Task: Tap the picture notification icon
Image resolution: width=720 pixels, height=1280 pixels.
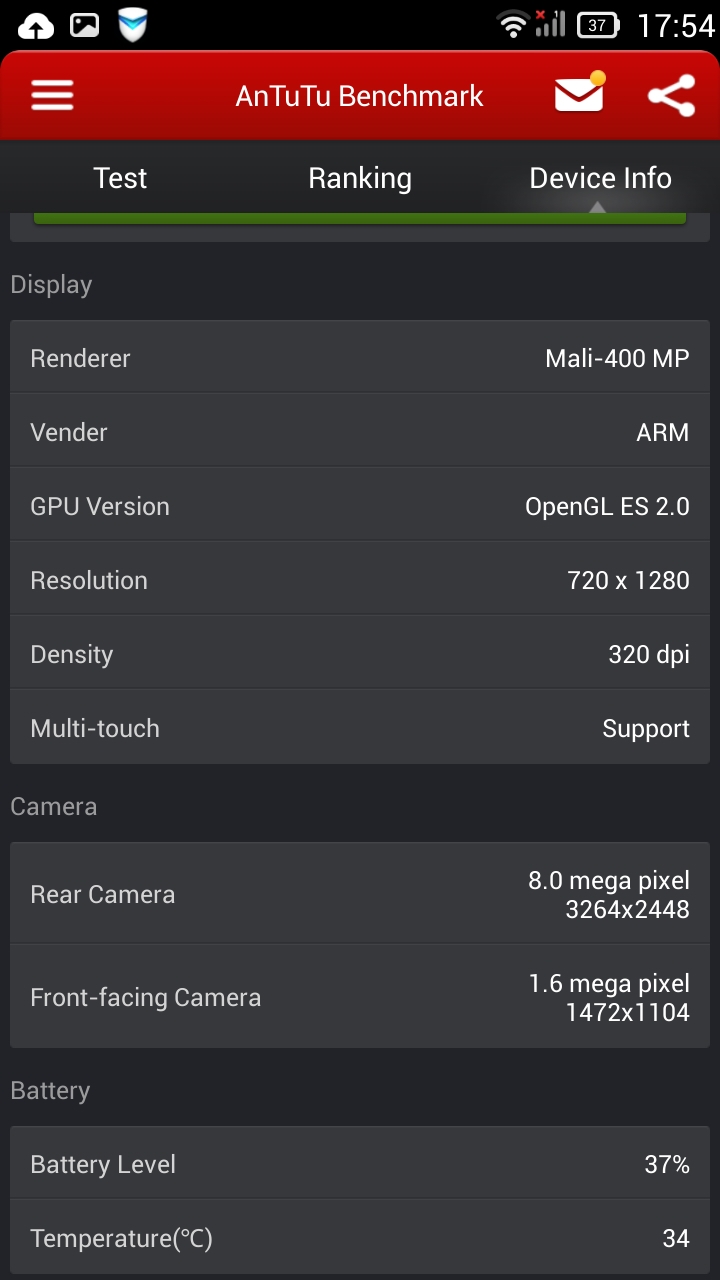Action: tap(84, 25)
